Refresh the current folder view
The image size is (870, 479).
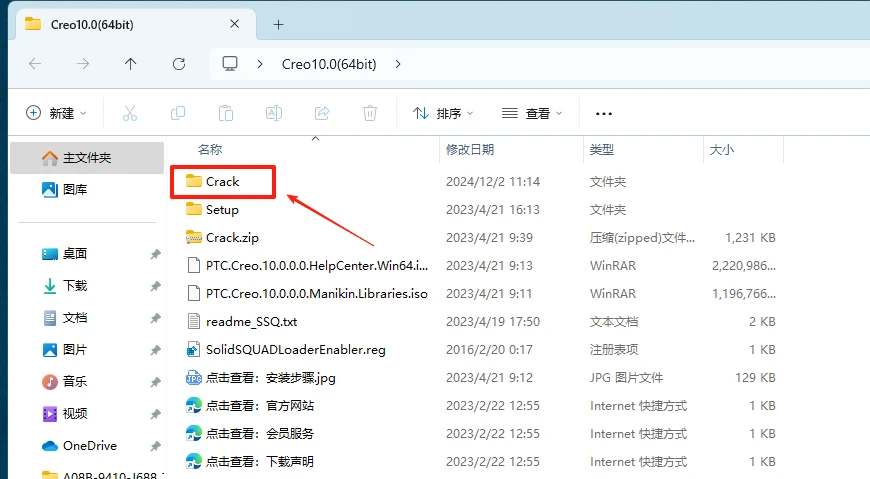coord(179,64)
